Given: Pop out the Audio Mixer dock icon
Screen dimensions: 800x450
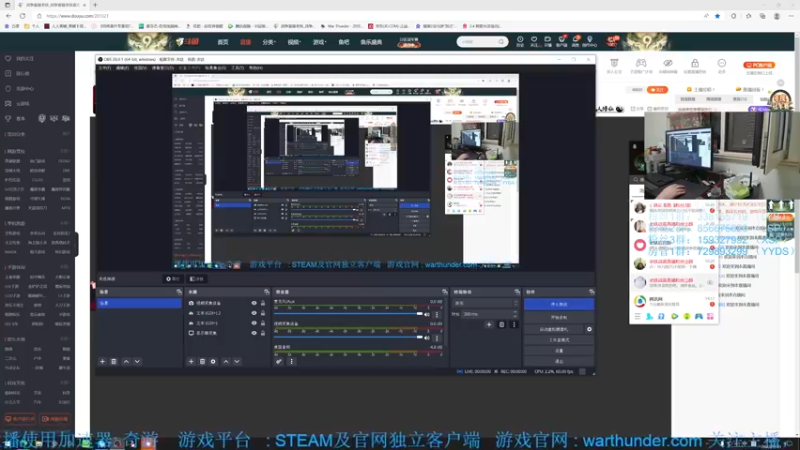Looking at the screenshot, I should [444, 292].
